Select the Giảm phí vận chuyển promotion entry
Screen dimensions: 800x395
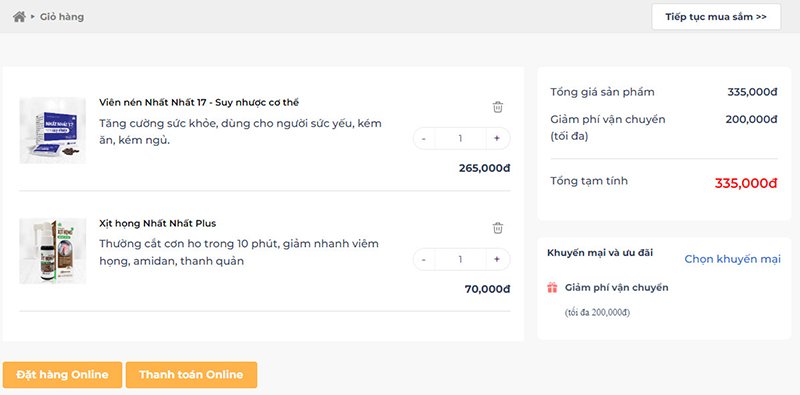[x=608, y=299]
